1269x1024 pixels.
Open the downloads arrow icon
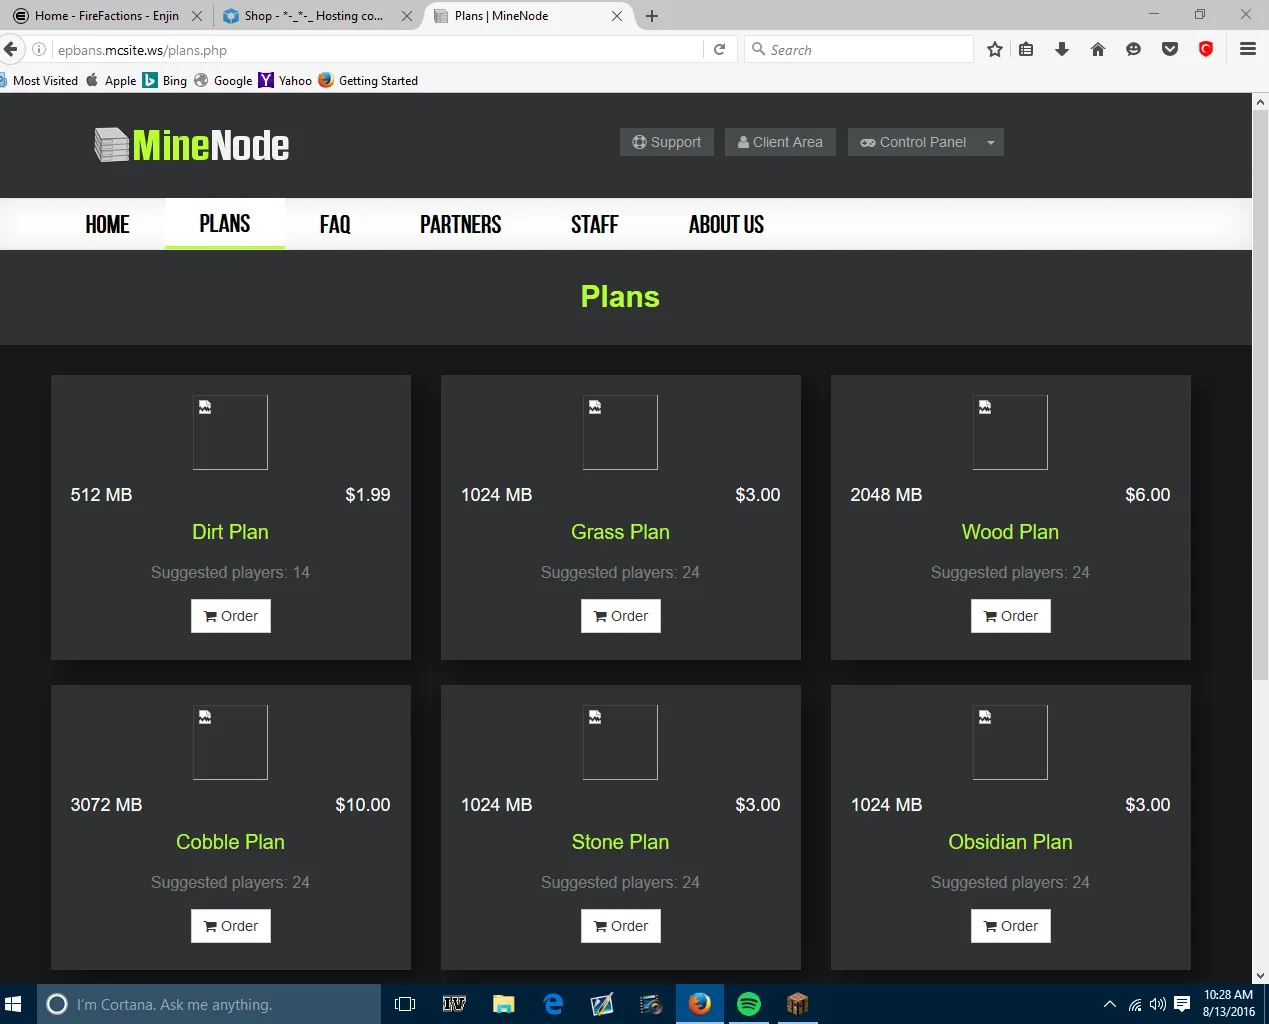click(1062, 49)
